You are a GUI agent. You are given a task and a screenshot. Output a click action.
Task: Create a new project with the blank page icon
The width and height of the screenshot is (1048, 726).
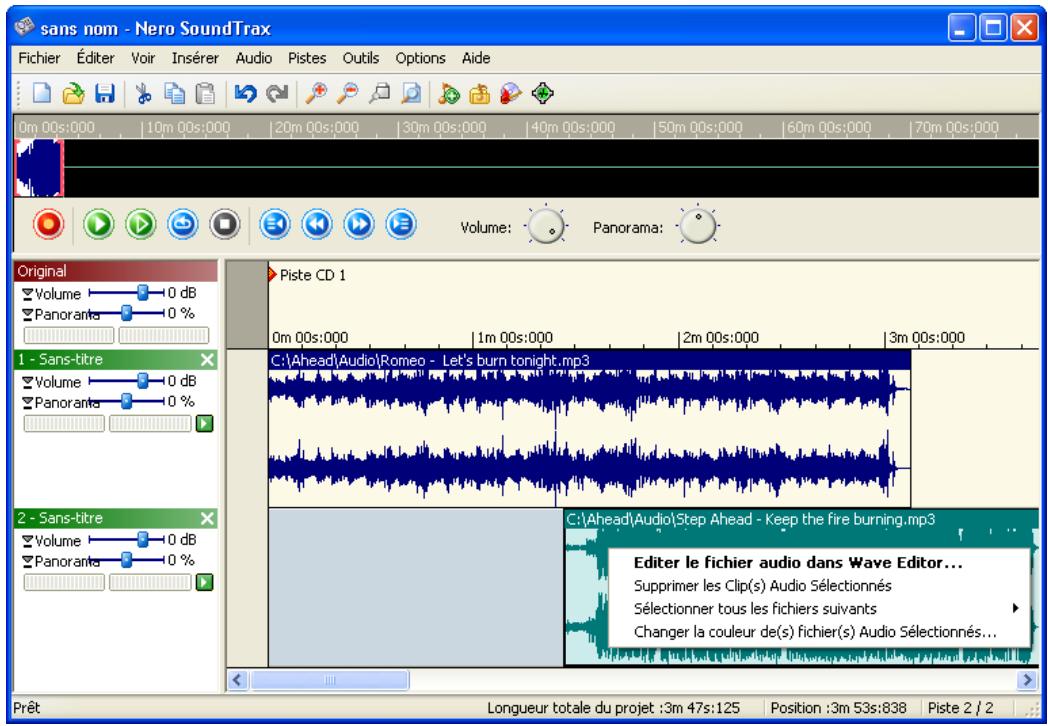click(41, 94)
